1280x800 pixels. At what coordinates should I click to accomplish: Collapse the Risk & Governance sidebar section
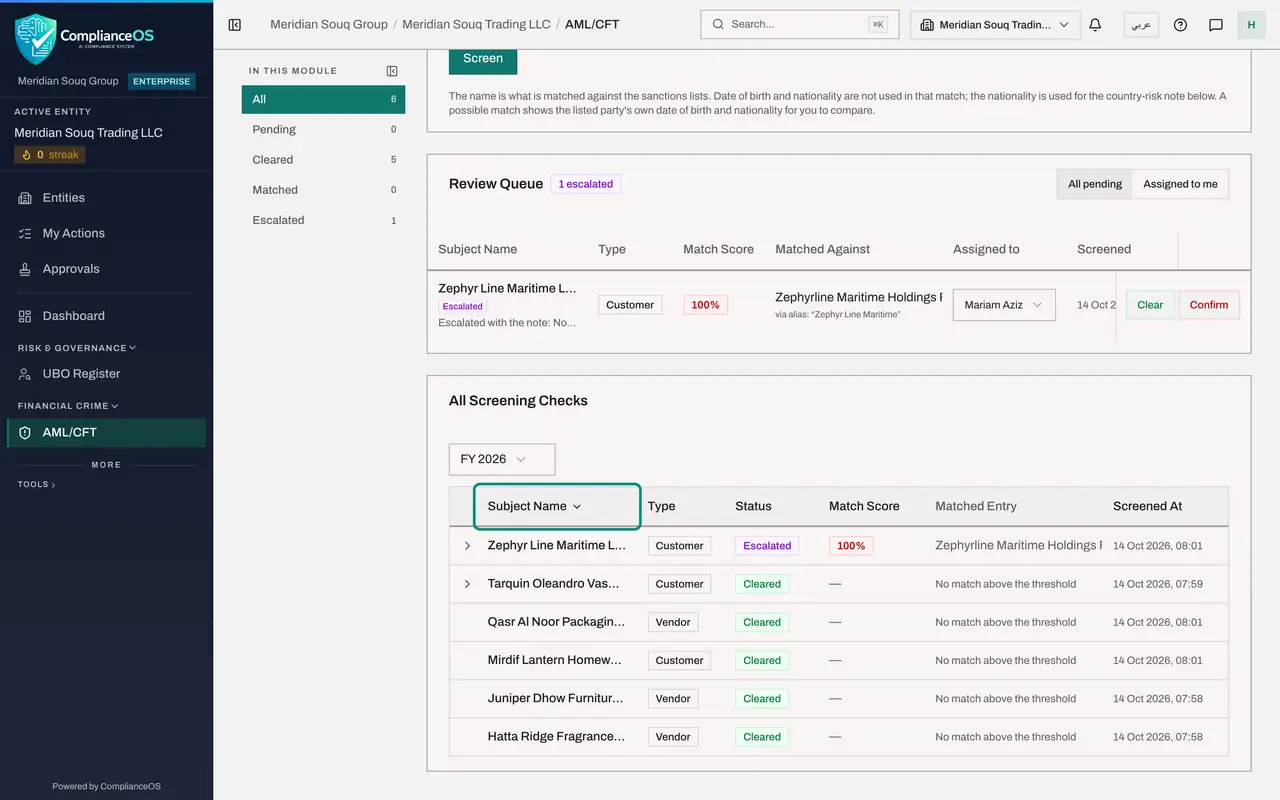point(76,348)
